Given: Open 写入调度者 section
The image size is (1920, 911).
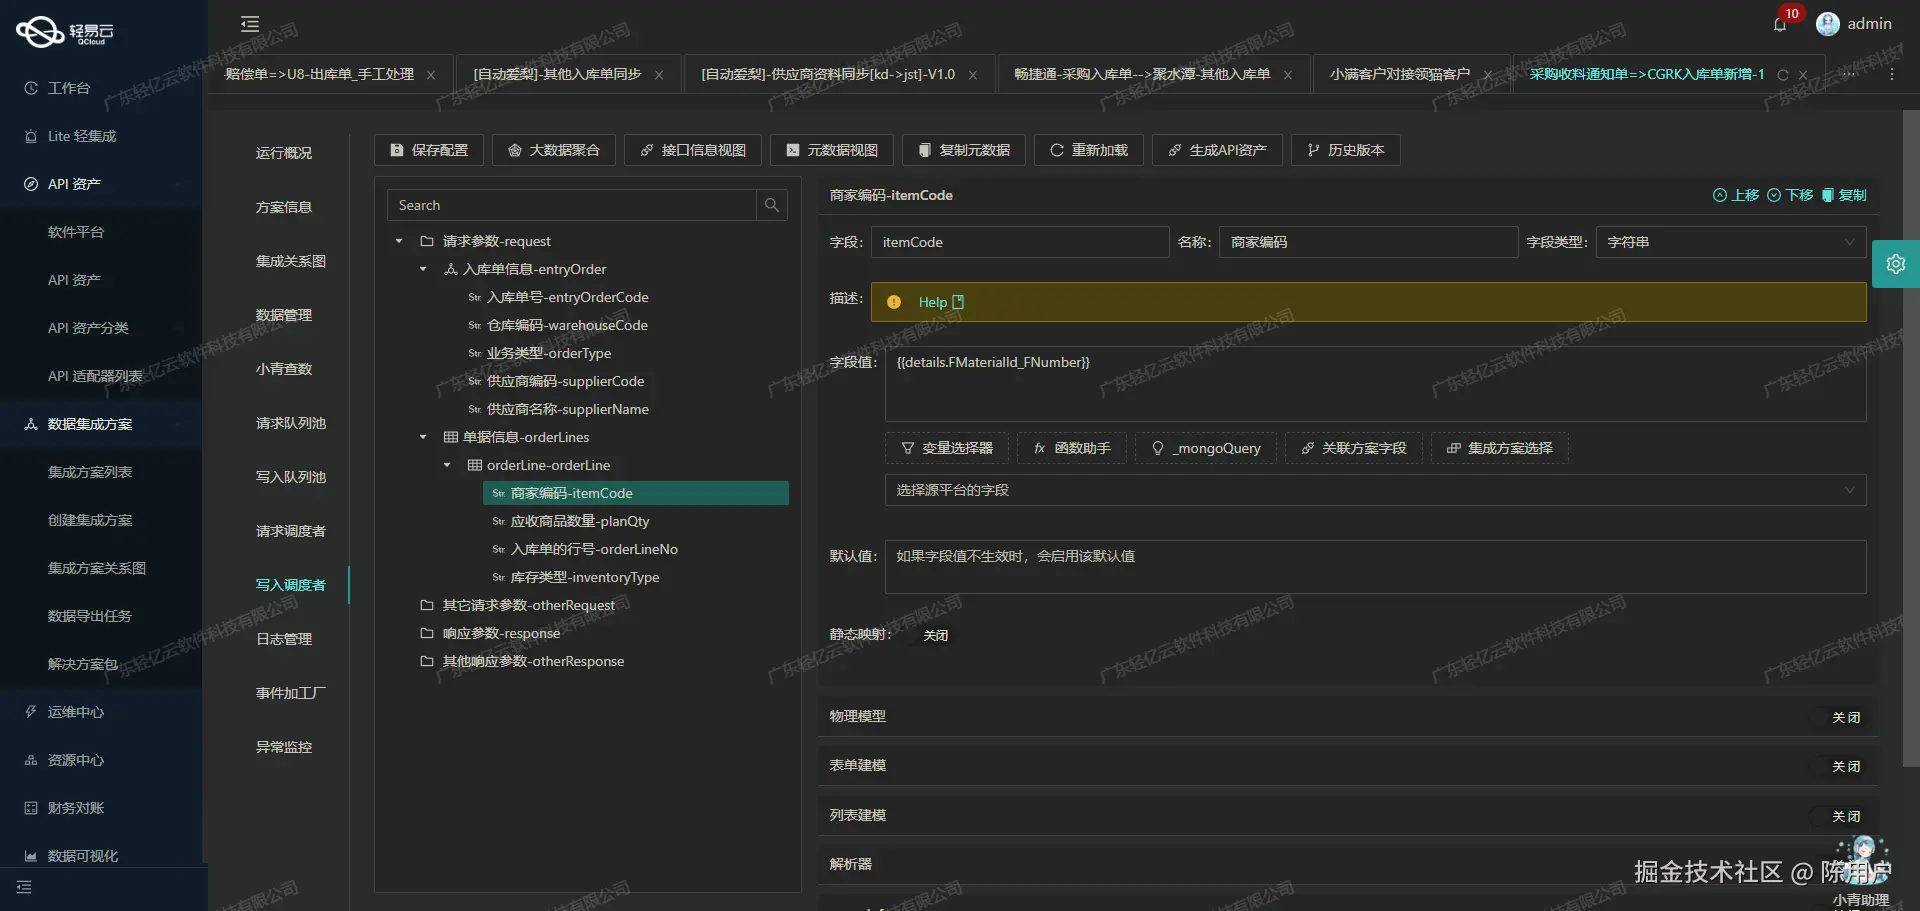Looking at the screenshot, I should click(x=290, y=585).
